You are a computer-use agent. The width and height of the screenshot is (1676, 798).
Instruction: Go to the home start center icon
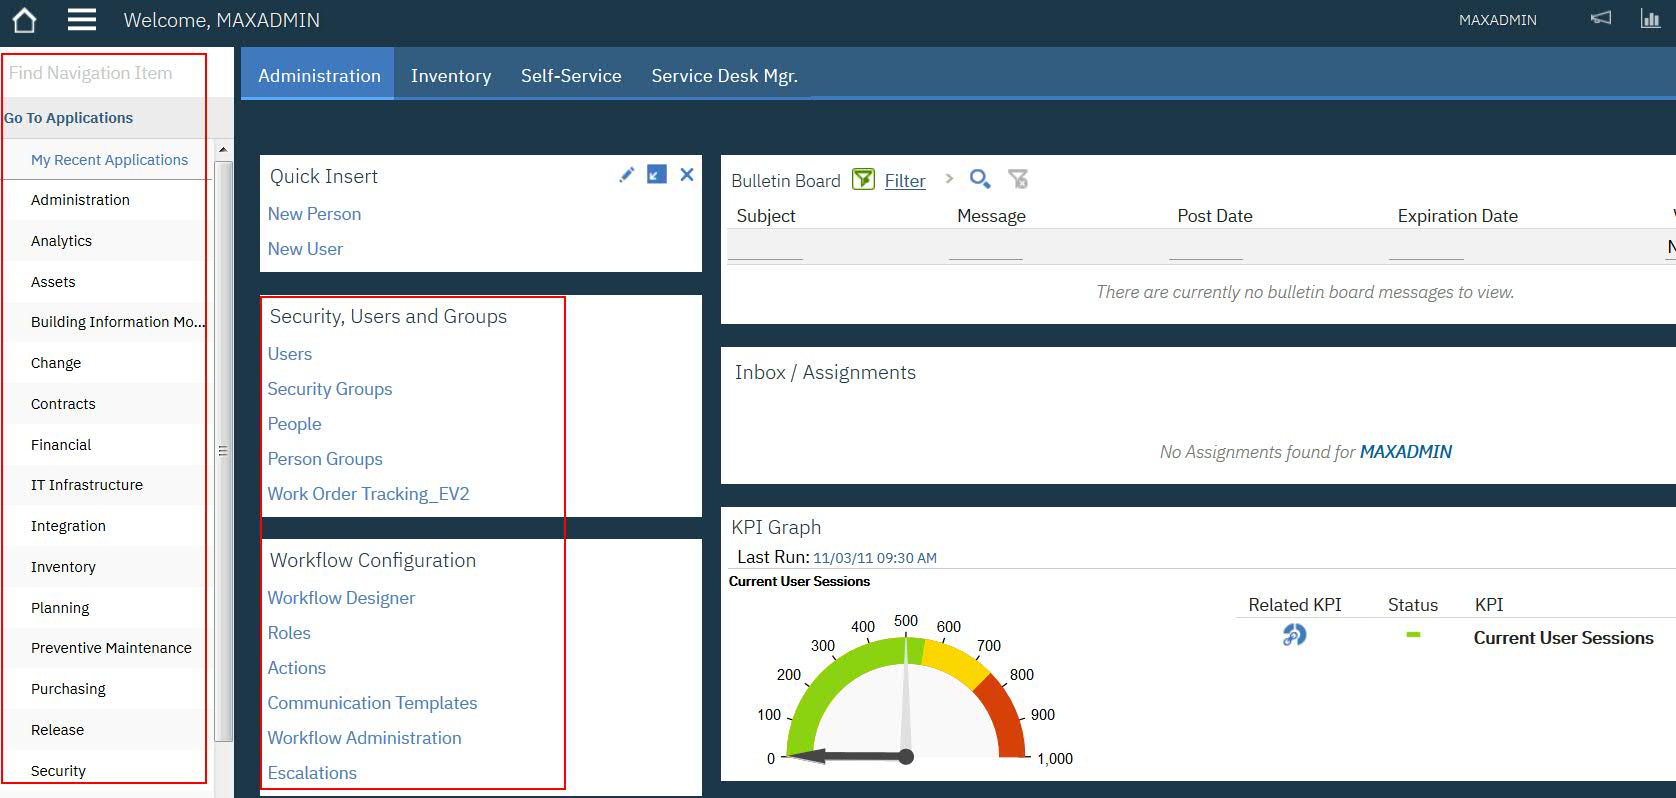[x=24, y=20]
